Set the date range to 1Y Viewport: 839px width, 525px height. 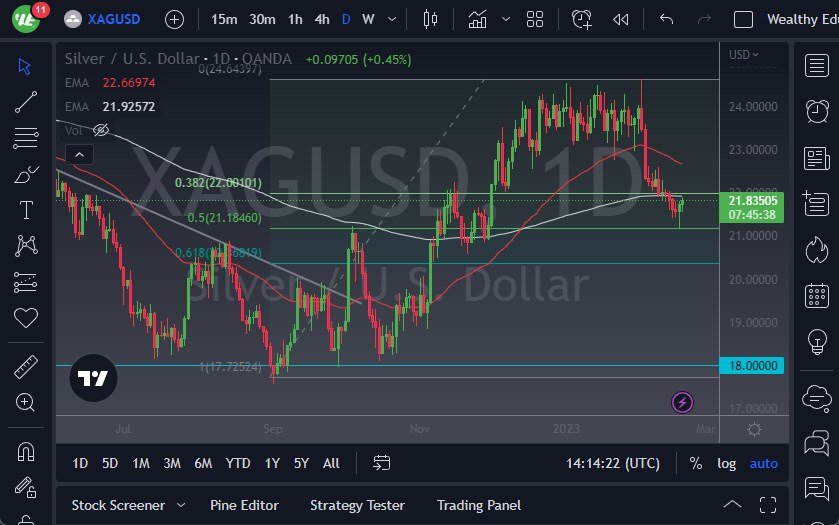(x=272, y=463)
